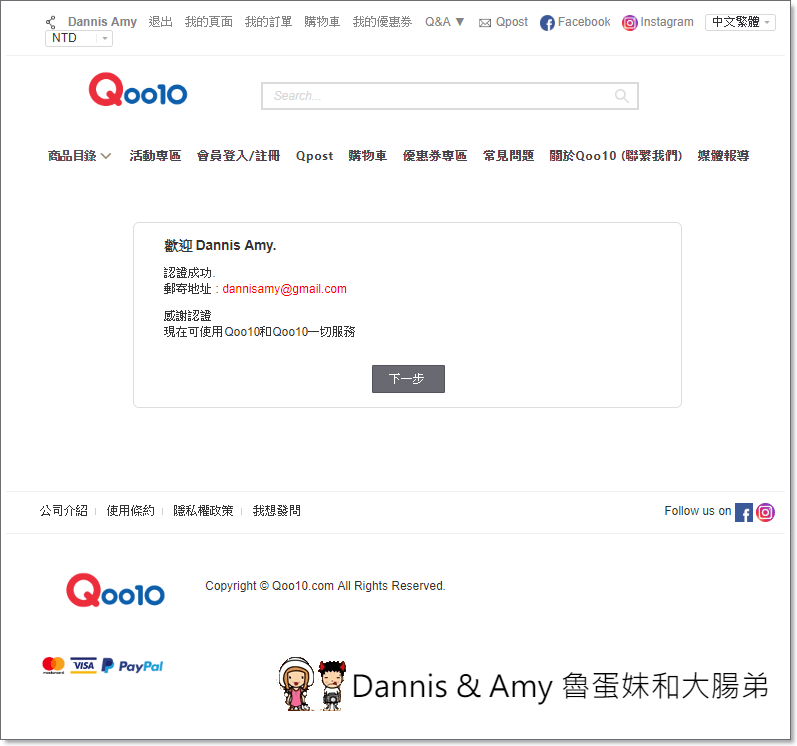The width and height of the screenshot is (797, 746).
Task: Click the Dannis Amy account name link
Action: [102, 22]
